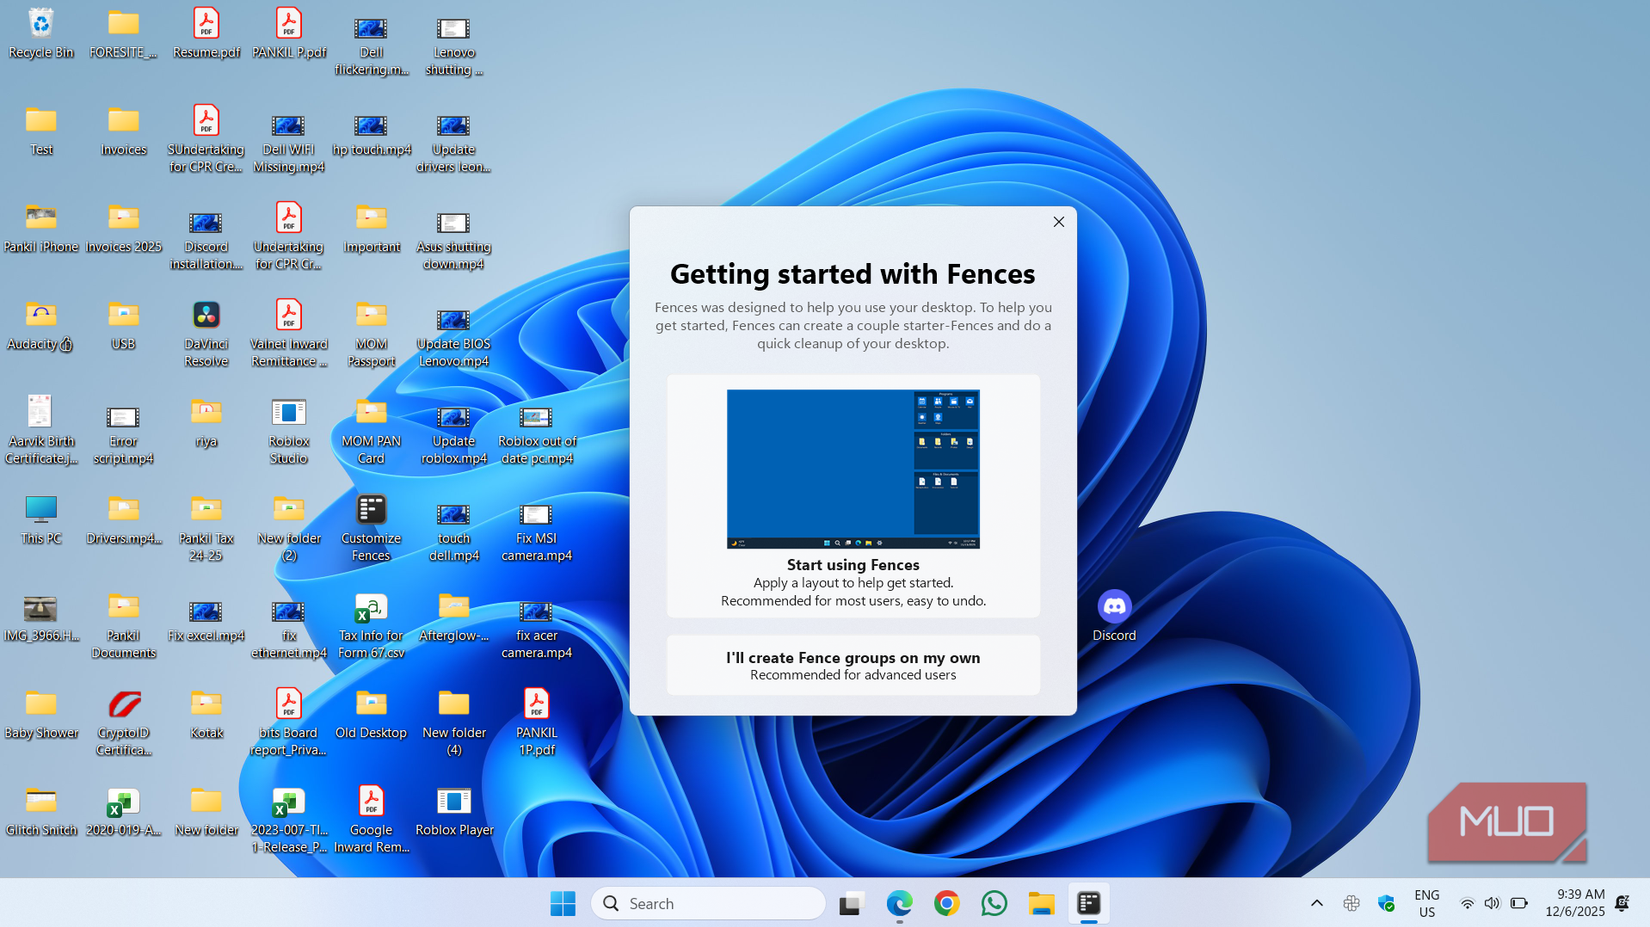
Task: Open the ENG US language switcher
Action: (1427, 903)
